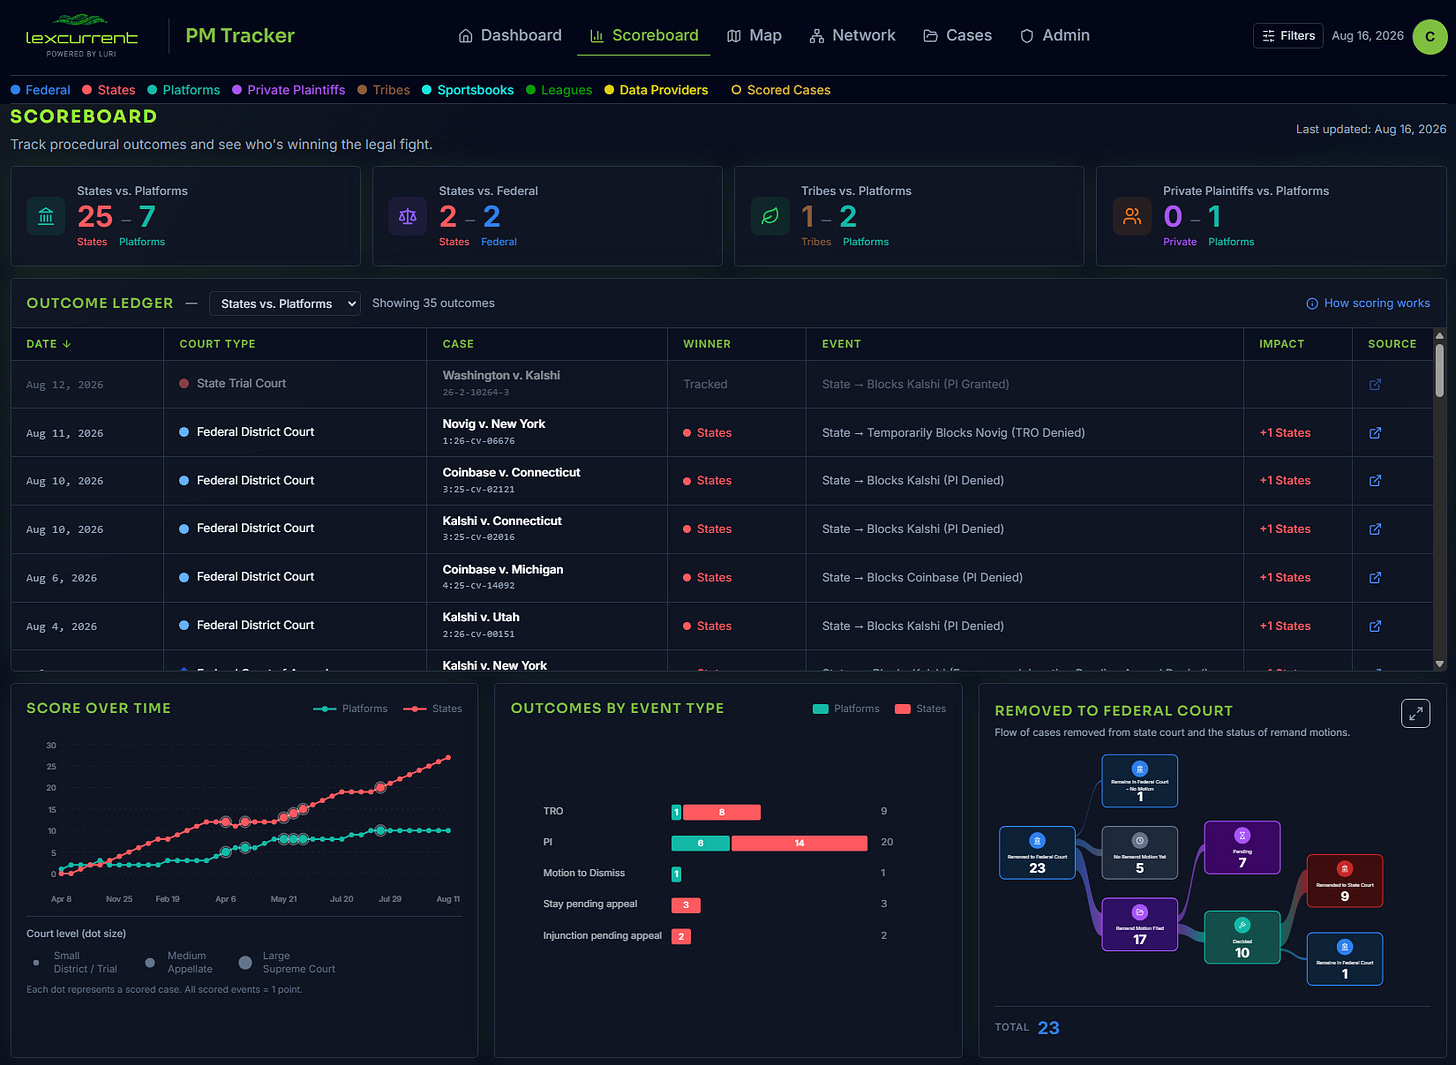Open source link for Novig v. New York
1456x1065 pixels.
[1375, 433]
